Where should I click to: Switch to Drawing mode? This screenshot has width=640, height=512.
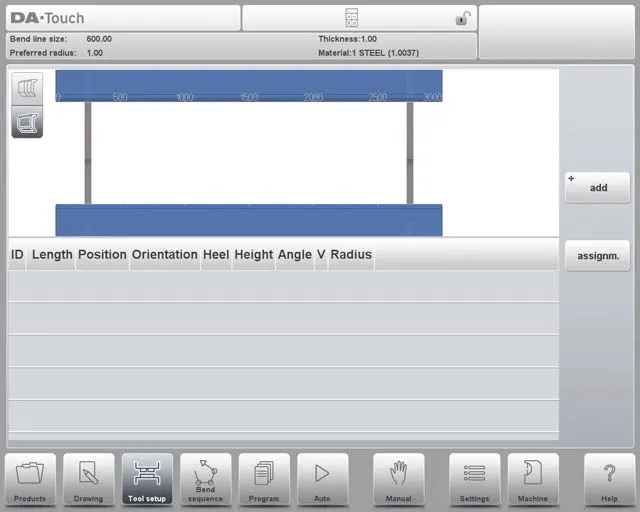pos(89,479)
